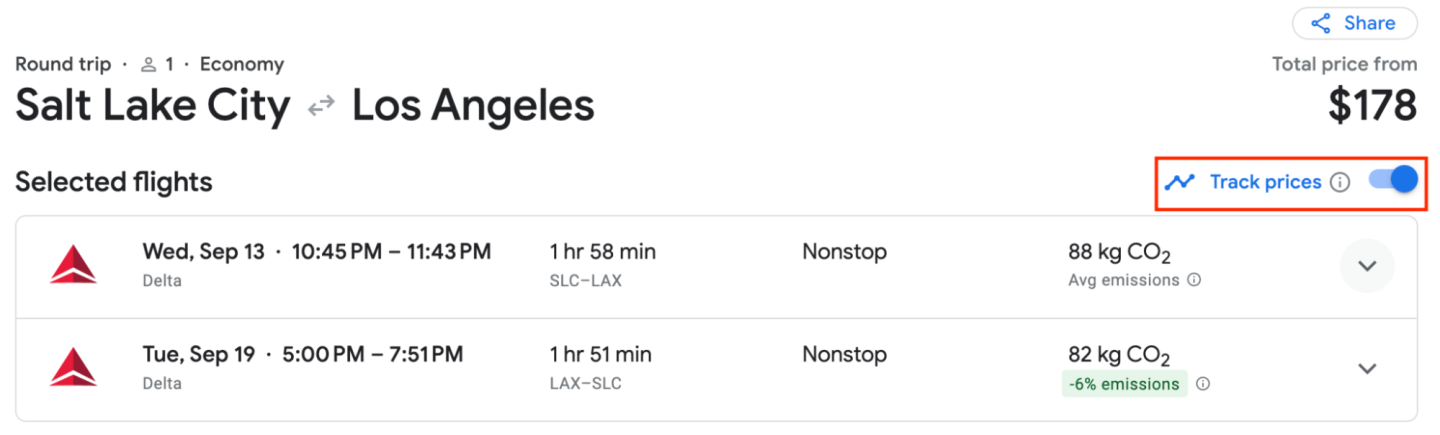Click the Delta logo on the Sep 19 flight
Viewport: 1440px width, 435px height.
click(x=74, y=368)
